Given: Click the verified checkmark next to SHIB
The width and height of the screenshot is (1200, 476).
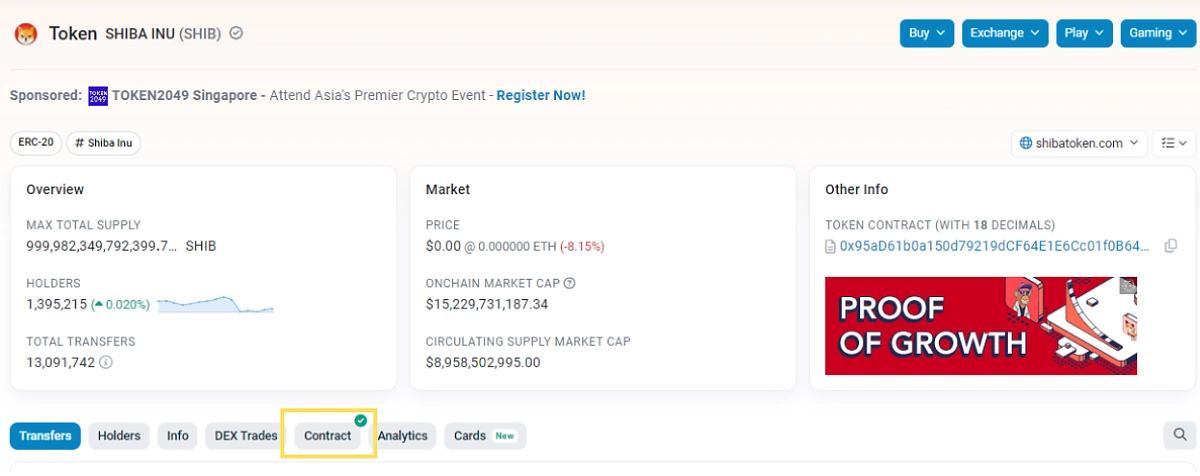Looking at the screenshot, I should (236, 33).
